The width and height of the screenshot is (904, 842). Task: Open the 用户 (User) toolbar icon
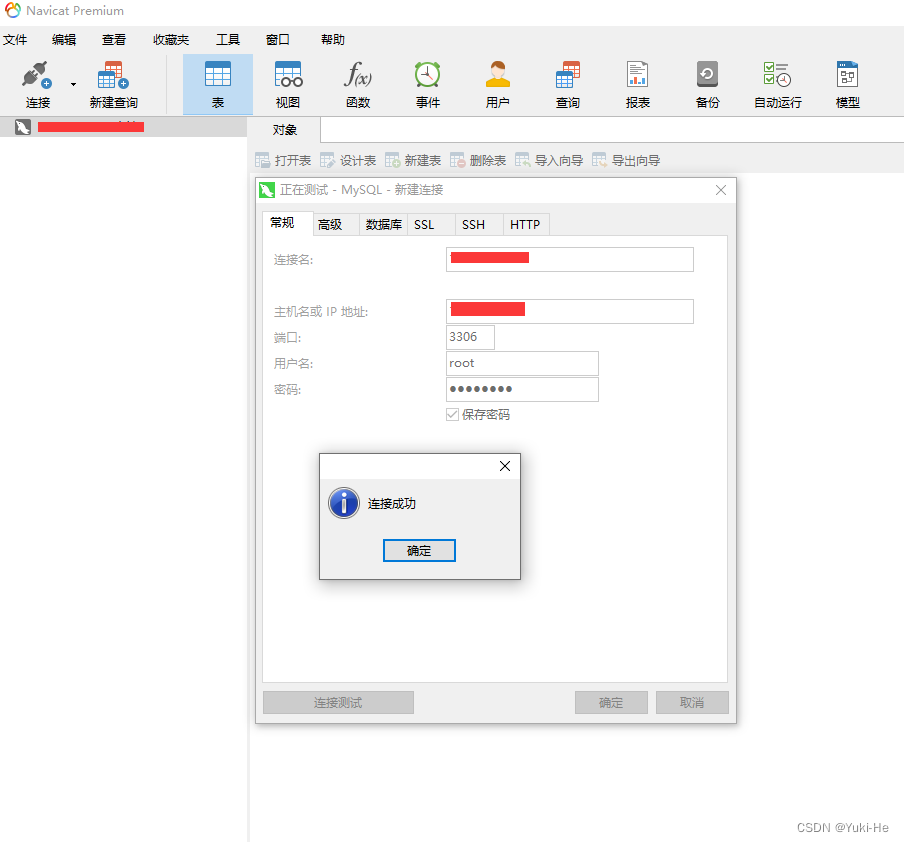498,84
